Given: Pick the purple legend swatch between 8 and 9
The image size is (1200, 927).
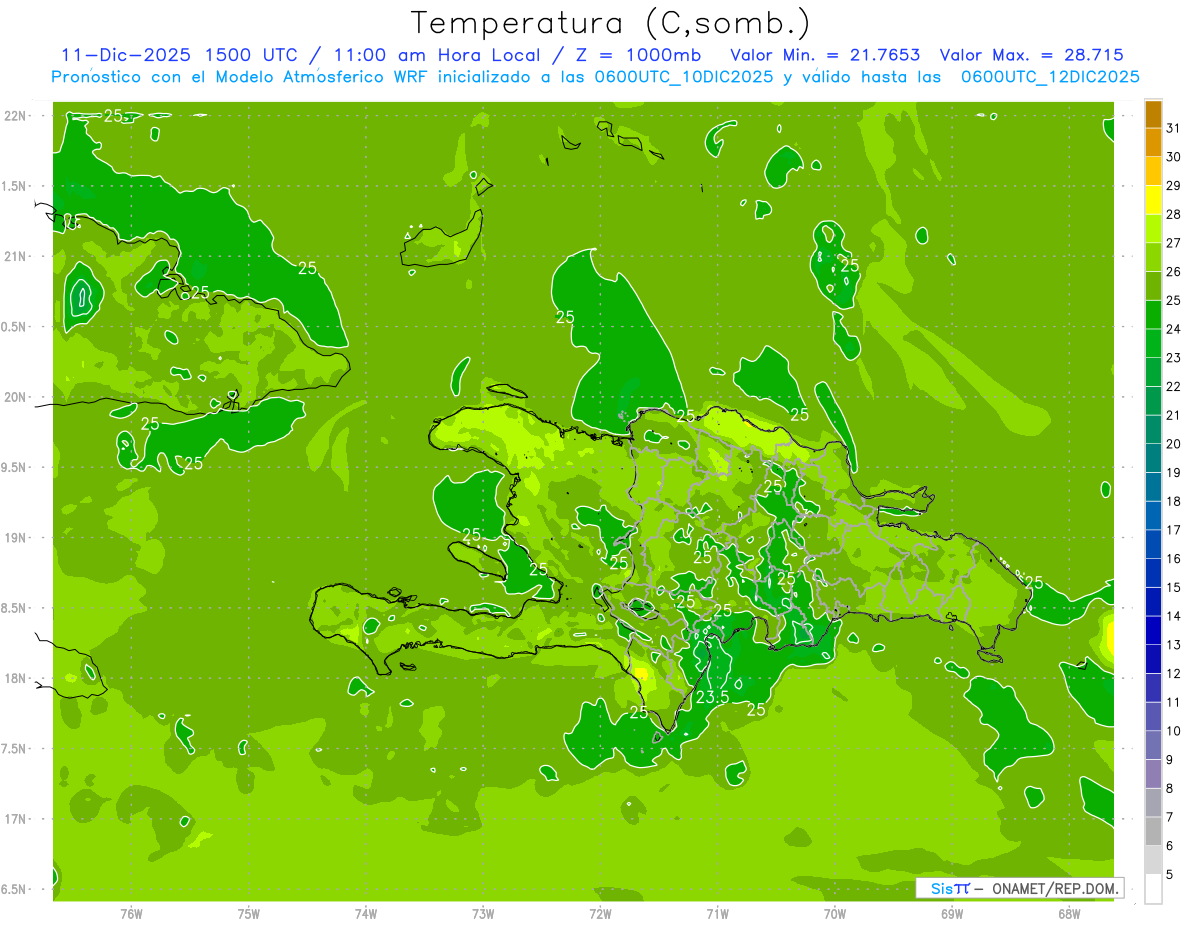Looking at the screenshot, I should pyautogui.click(x=1153, y=774).
